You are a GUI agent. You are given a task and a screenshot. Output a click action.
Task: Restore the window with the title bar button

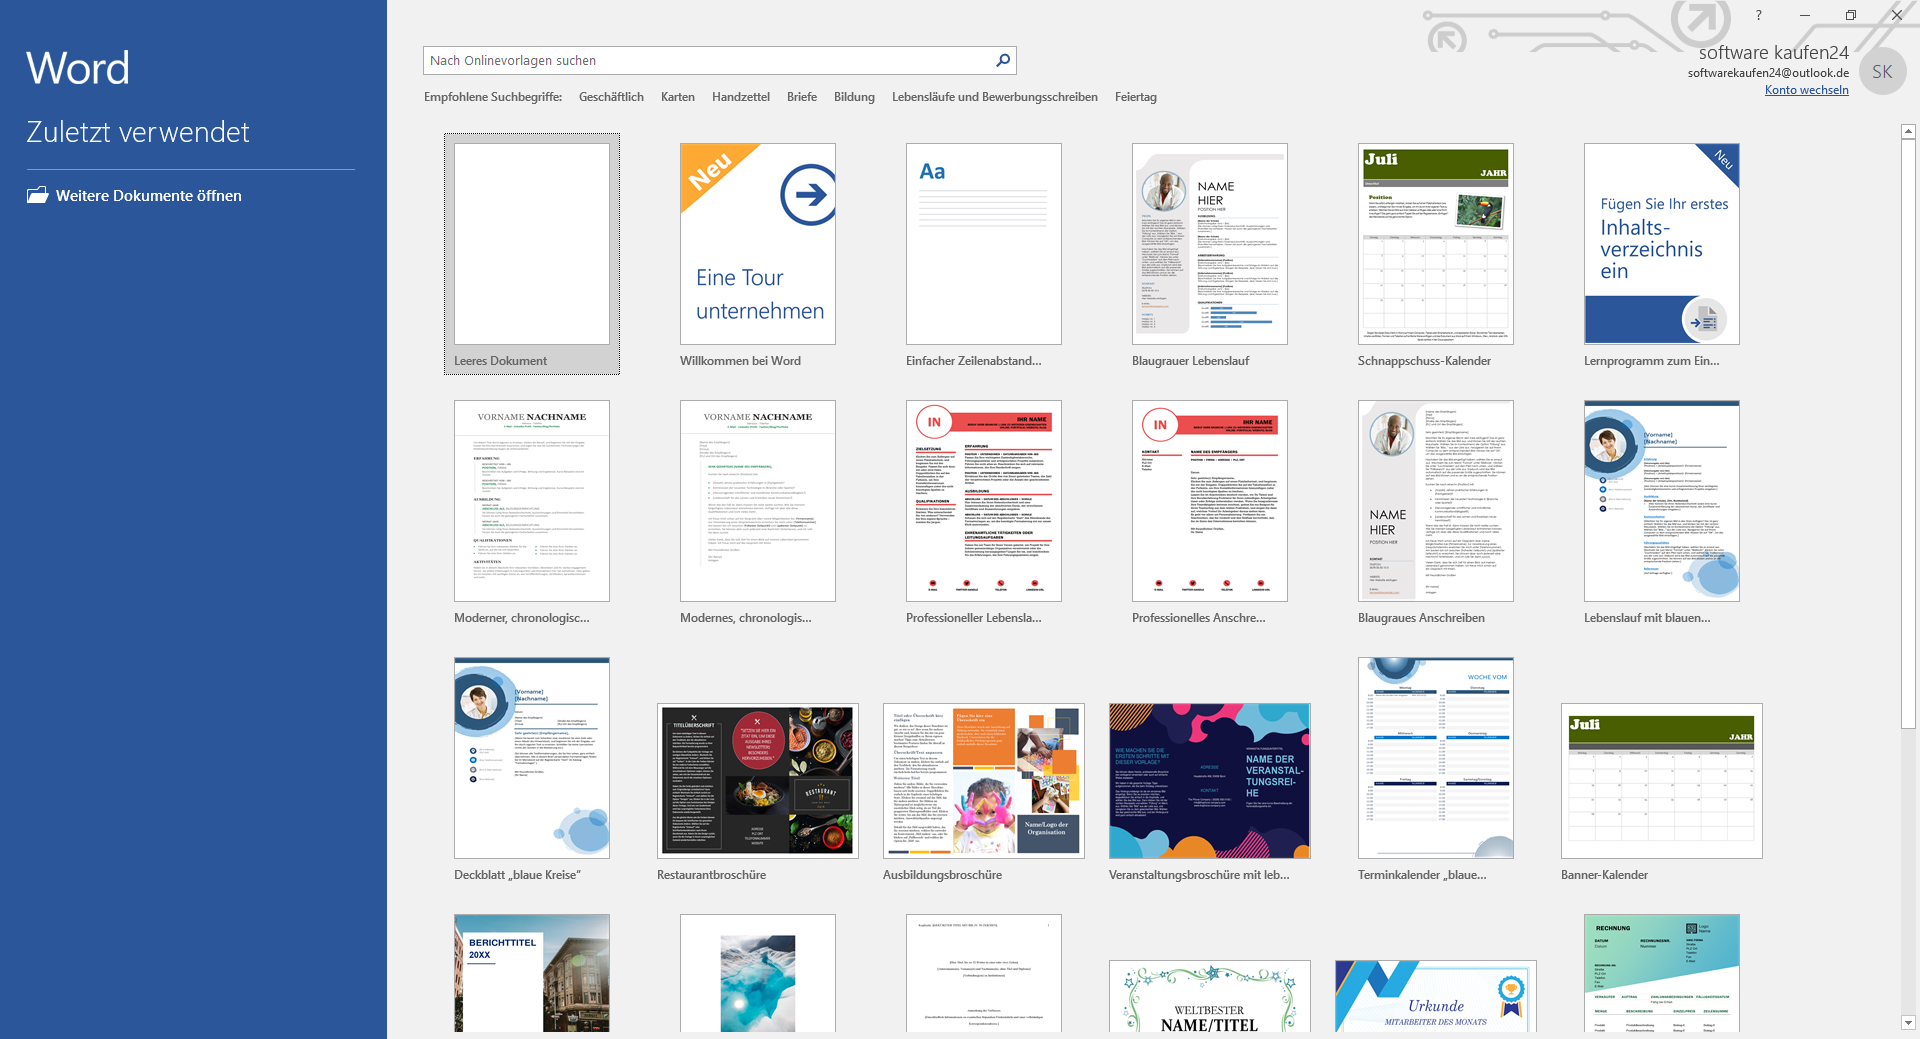click(x=1850, y=15)
